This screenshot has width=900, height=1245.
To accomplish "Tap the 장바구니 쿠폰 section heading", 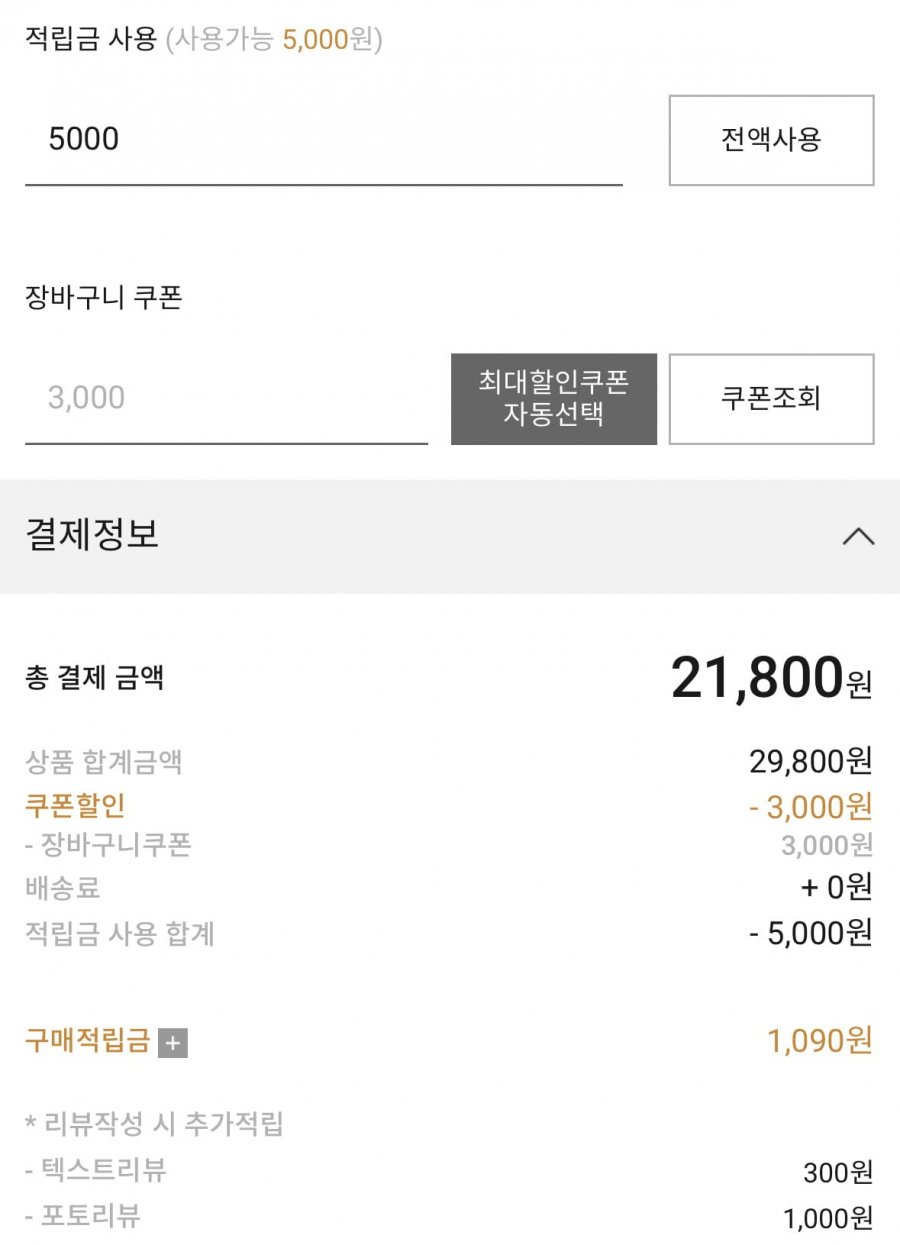I will coord(104,298).
